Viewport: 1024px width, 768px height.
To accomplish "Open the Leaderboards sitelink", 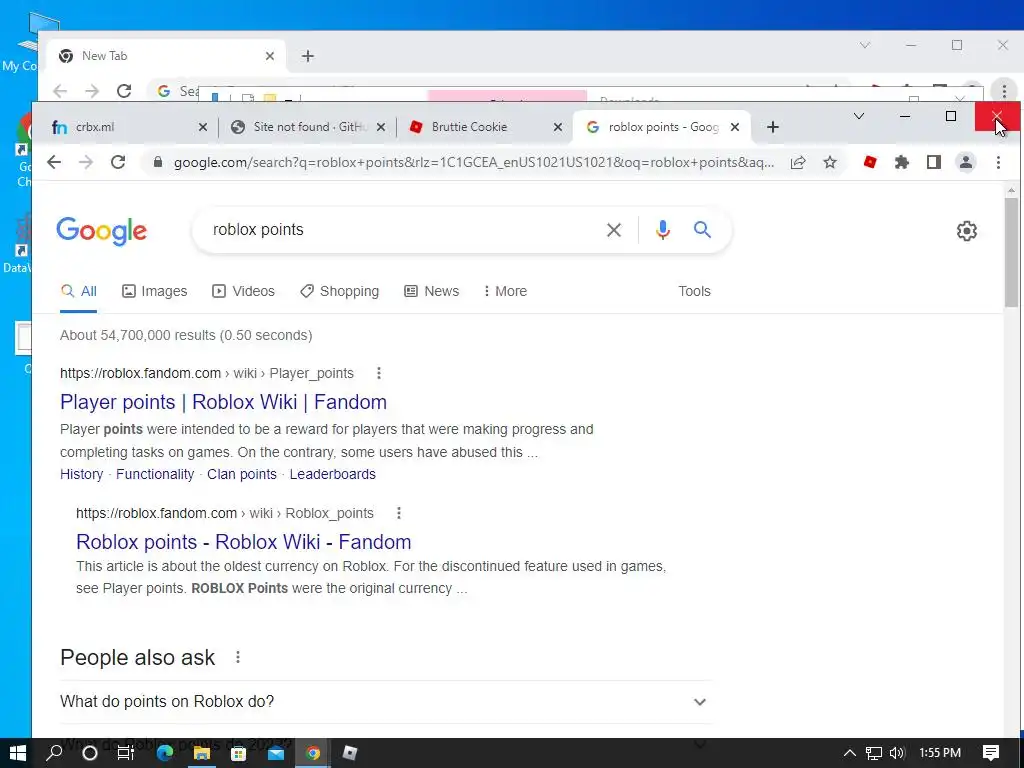I will (332, 474).
